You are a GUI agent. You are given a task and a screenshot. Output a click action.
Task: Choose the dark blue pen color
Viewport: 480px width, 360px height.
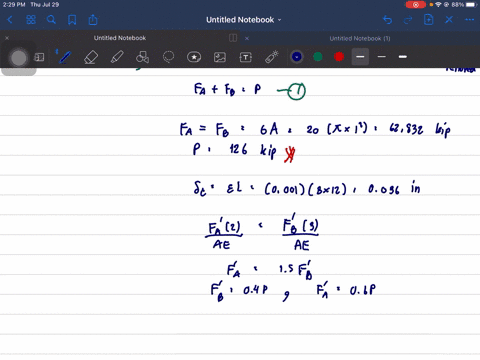[x=297, y=57]
